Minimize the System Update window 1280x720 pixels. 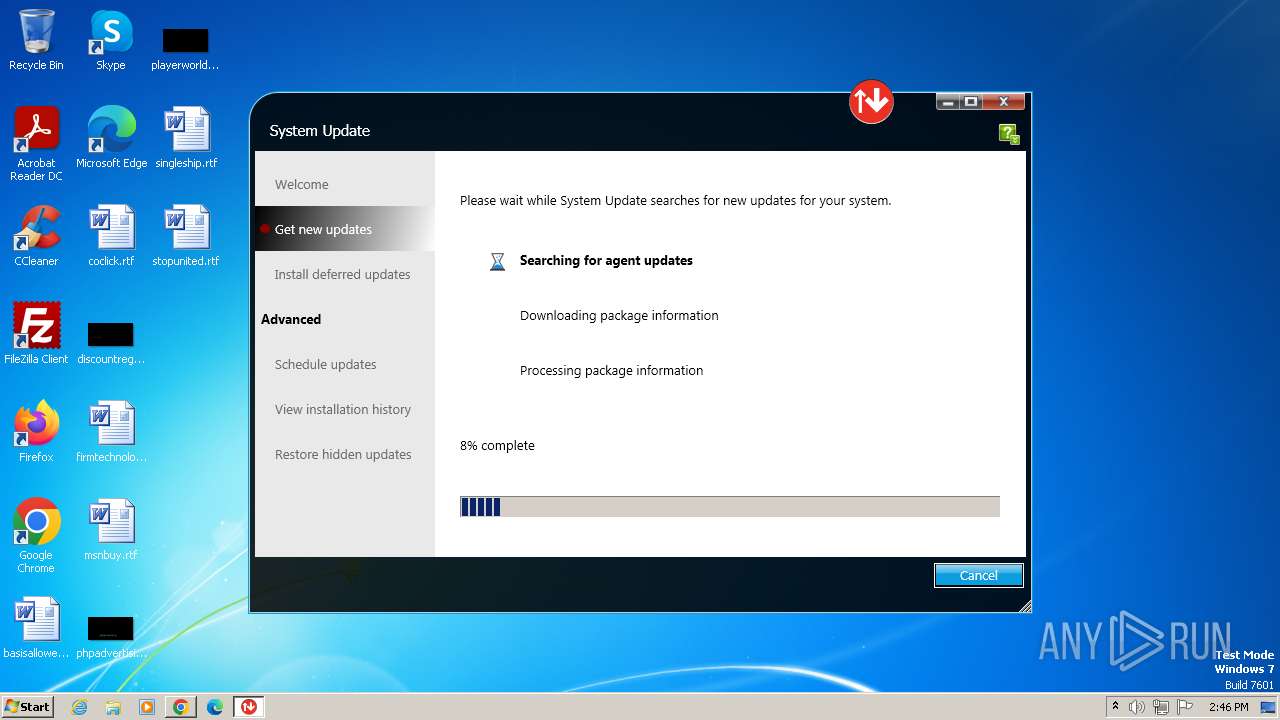[947, 102]
